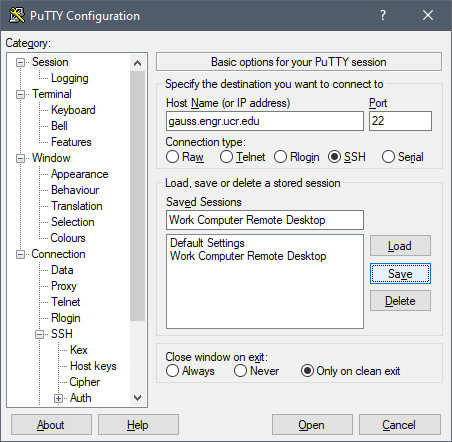The height and width of the screenshot is (442, 452).
Task: Open the SSH category in tree
Action: [62, 334]
